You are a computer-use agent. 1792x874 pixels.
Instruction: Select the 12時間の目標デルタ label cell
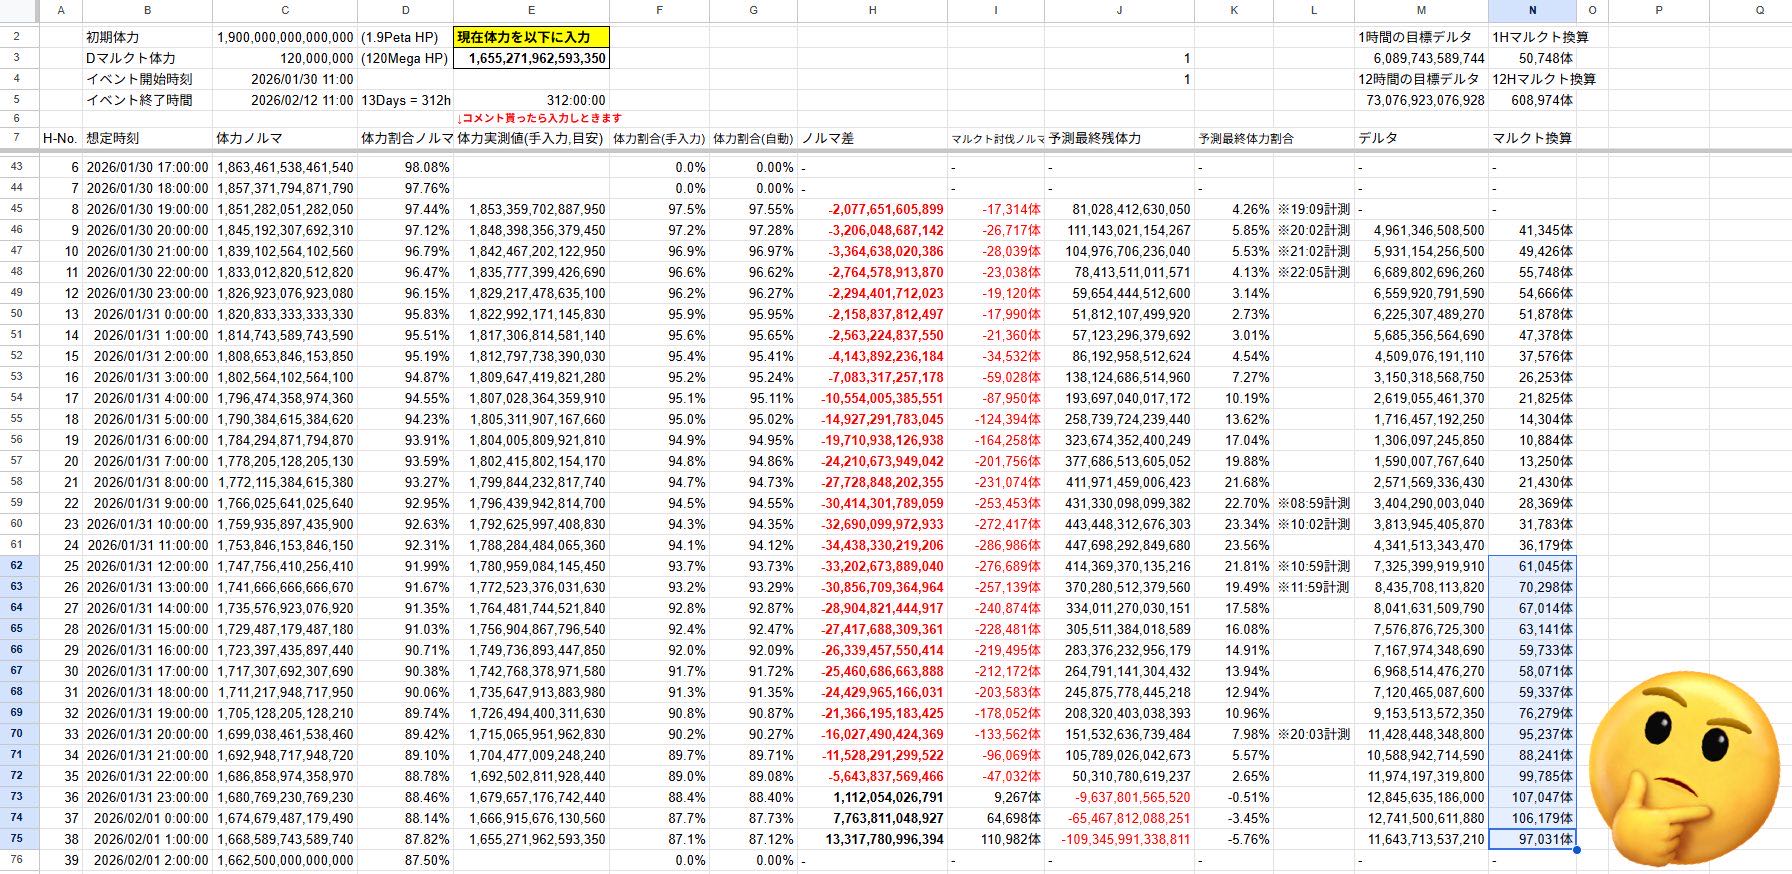[1421, 79]
